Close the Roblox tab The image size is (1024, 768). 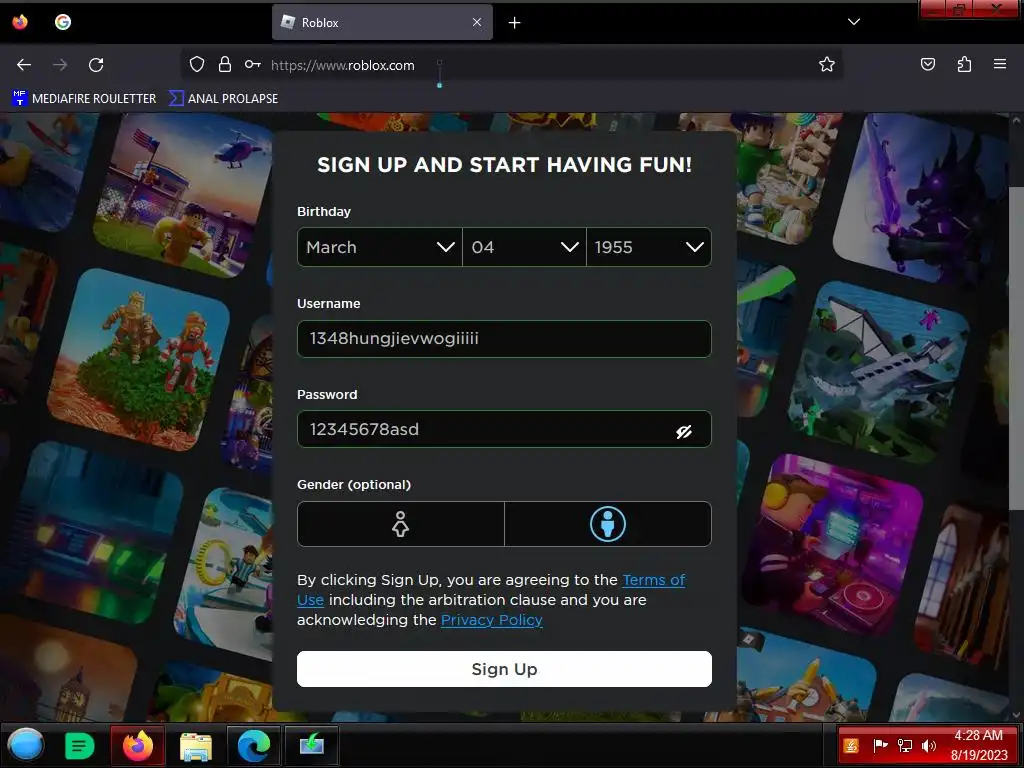[x=477, y=22]
